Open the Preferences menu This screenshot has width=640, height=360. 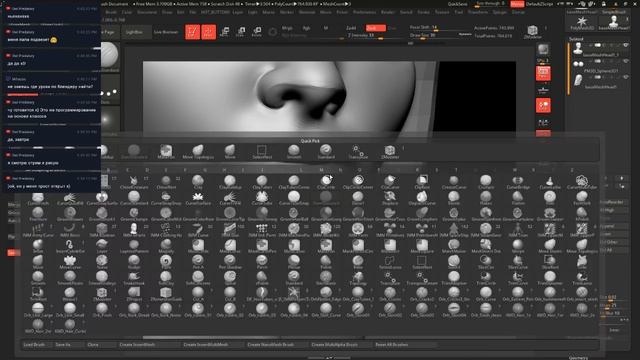click(364, 12)
